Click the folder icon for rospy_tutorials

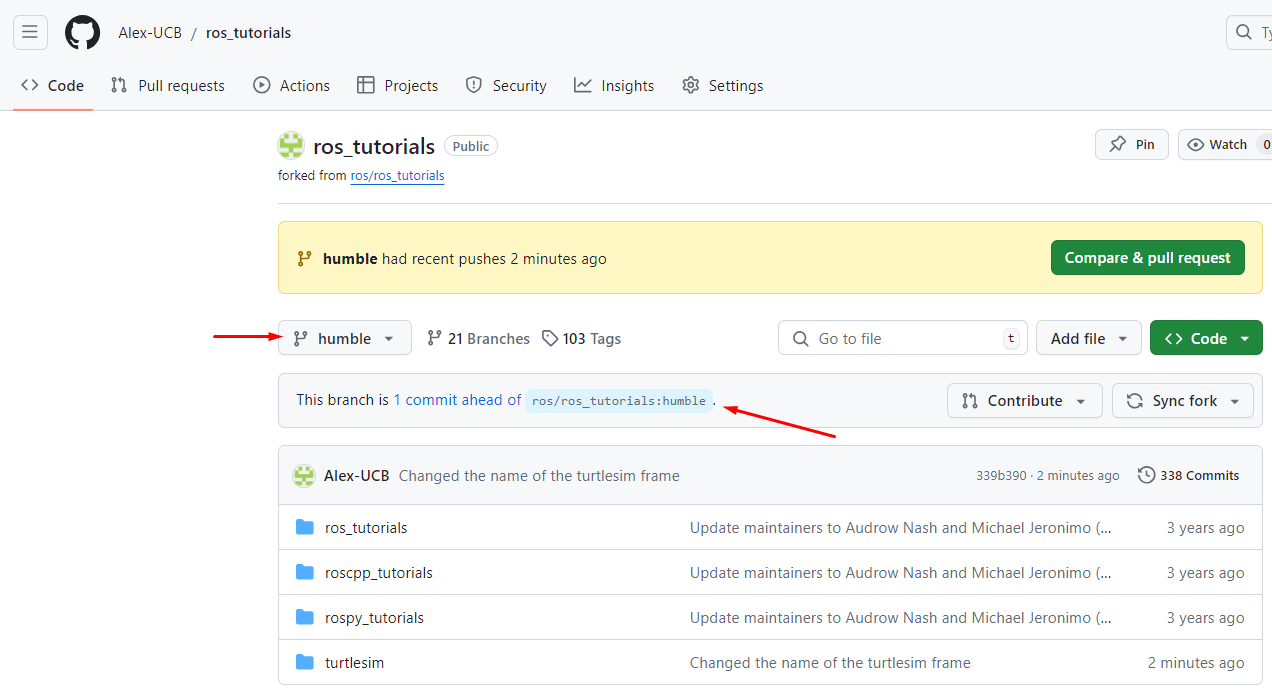pyautogui.click(x=305, y=617)
